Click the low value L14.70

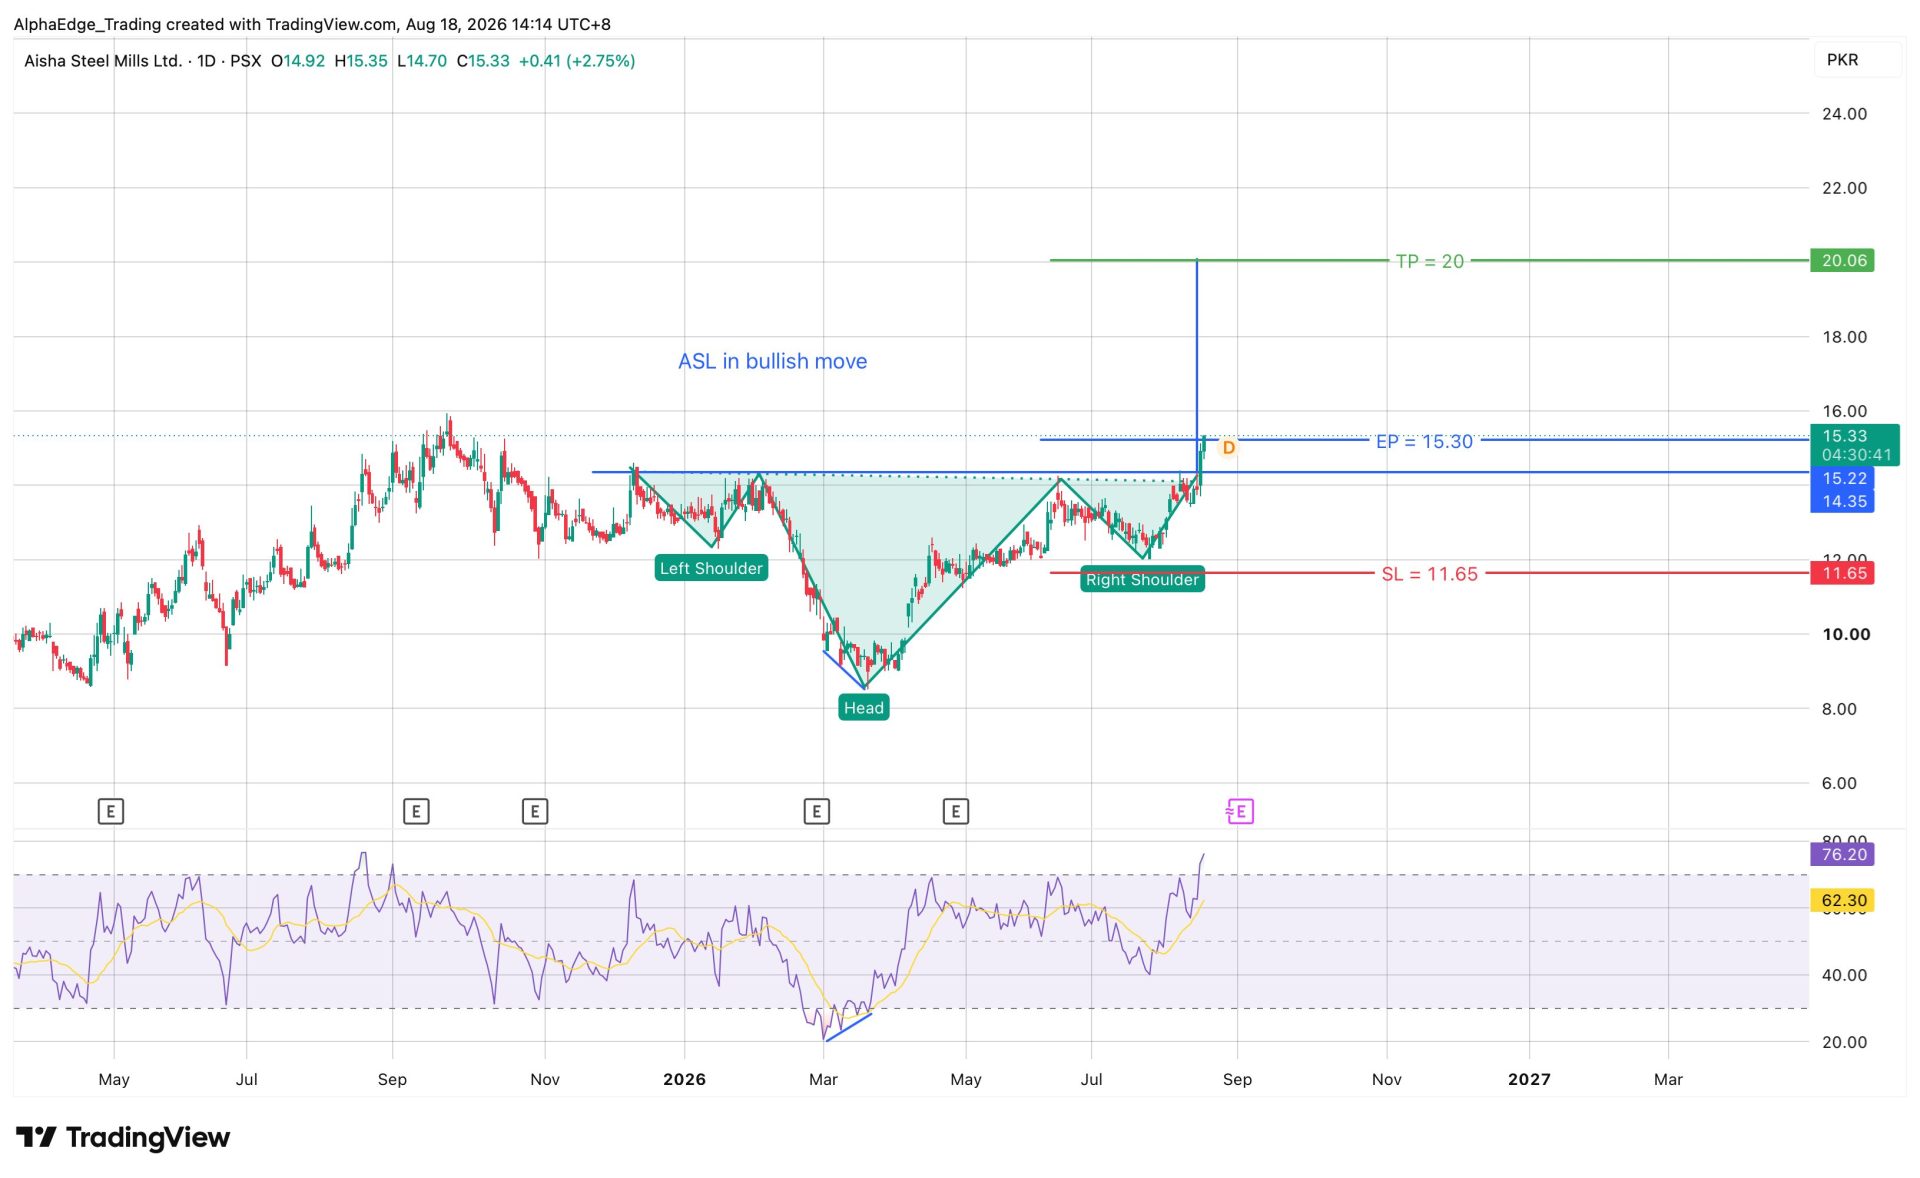click(422, 61)
